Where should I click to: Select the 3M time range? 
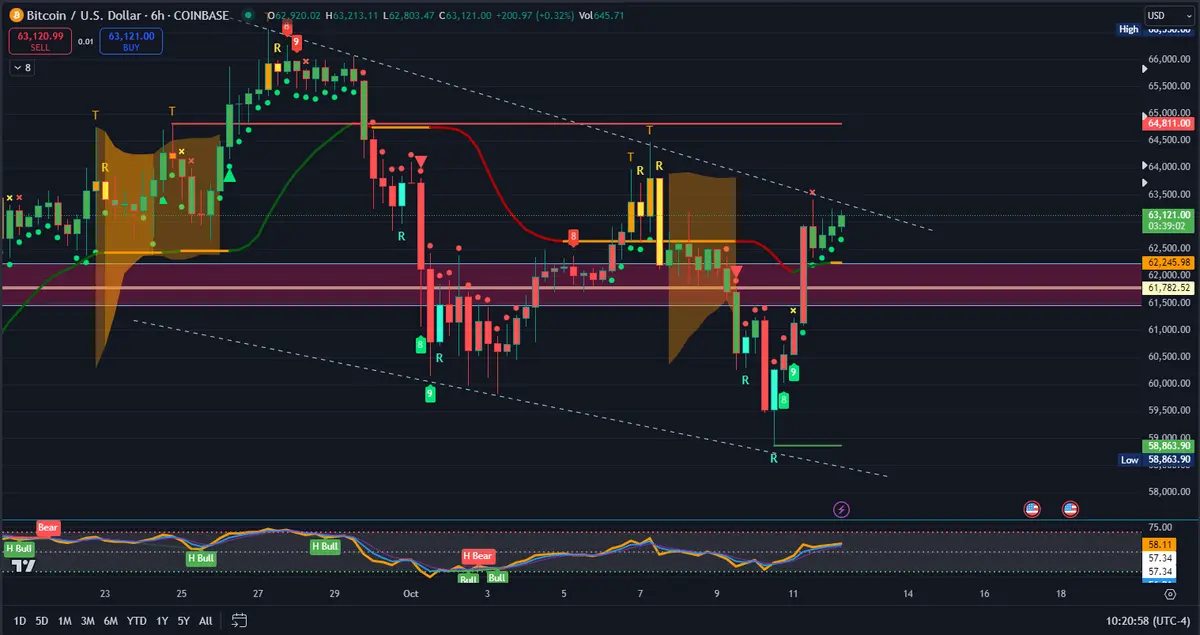(x=88, y=621)
